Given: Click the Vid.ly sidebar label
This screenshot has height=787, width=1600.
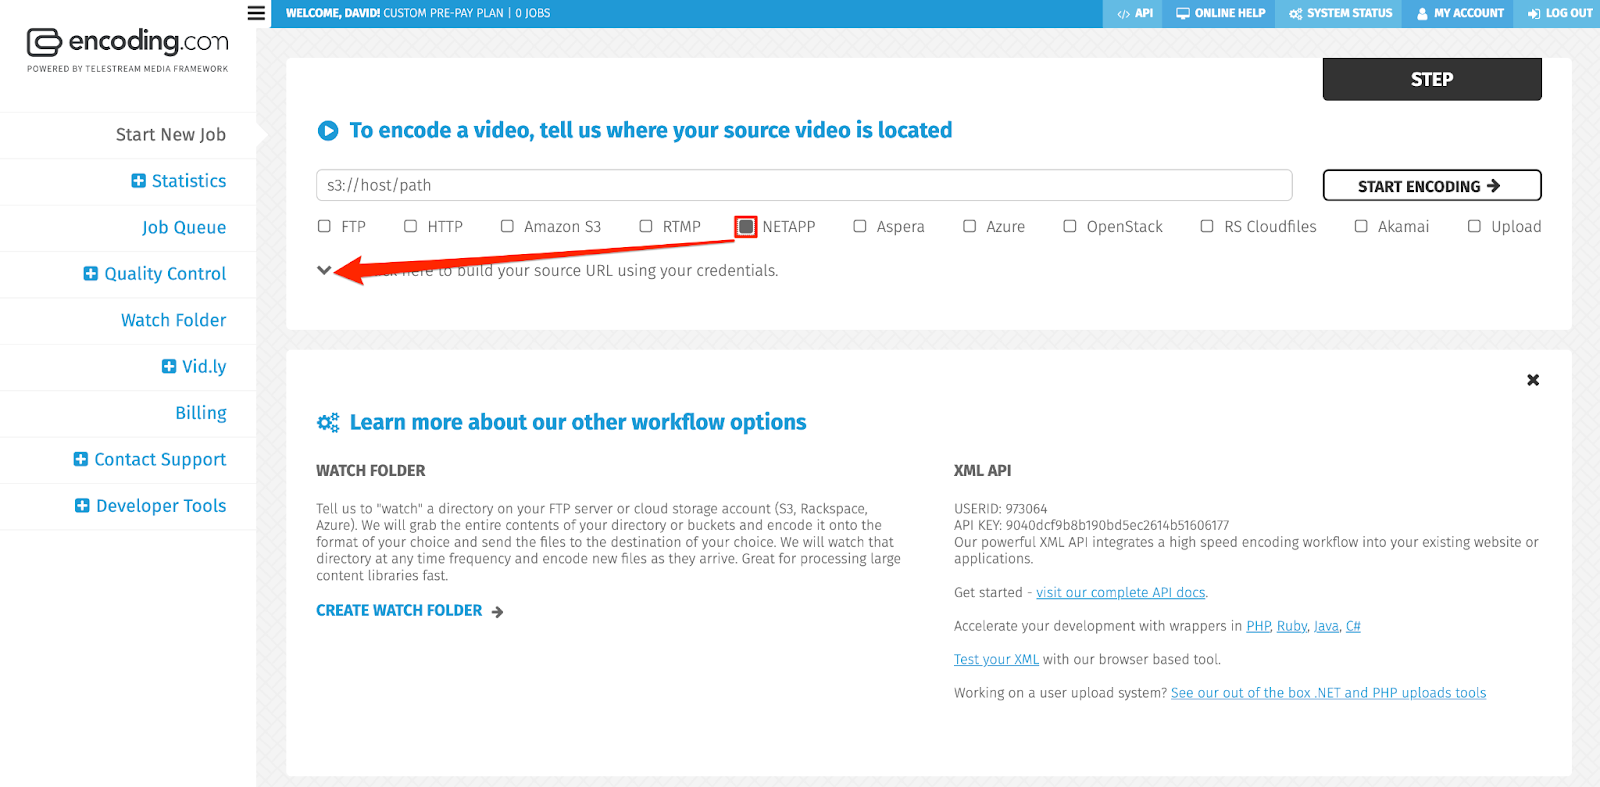Looking at the screenshot, I should click(x=204, y=367).
